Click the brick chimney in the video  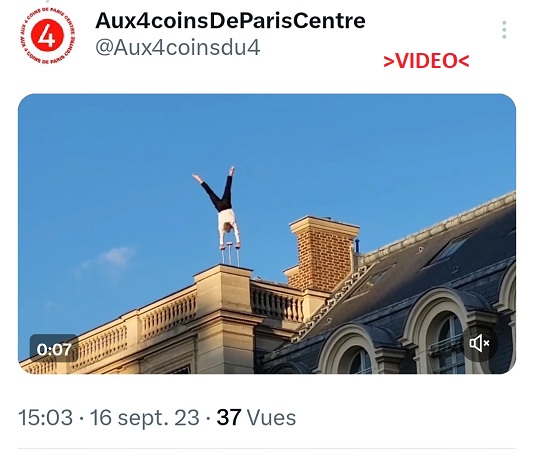[x=323, y=254]
